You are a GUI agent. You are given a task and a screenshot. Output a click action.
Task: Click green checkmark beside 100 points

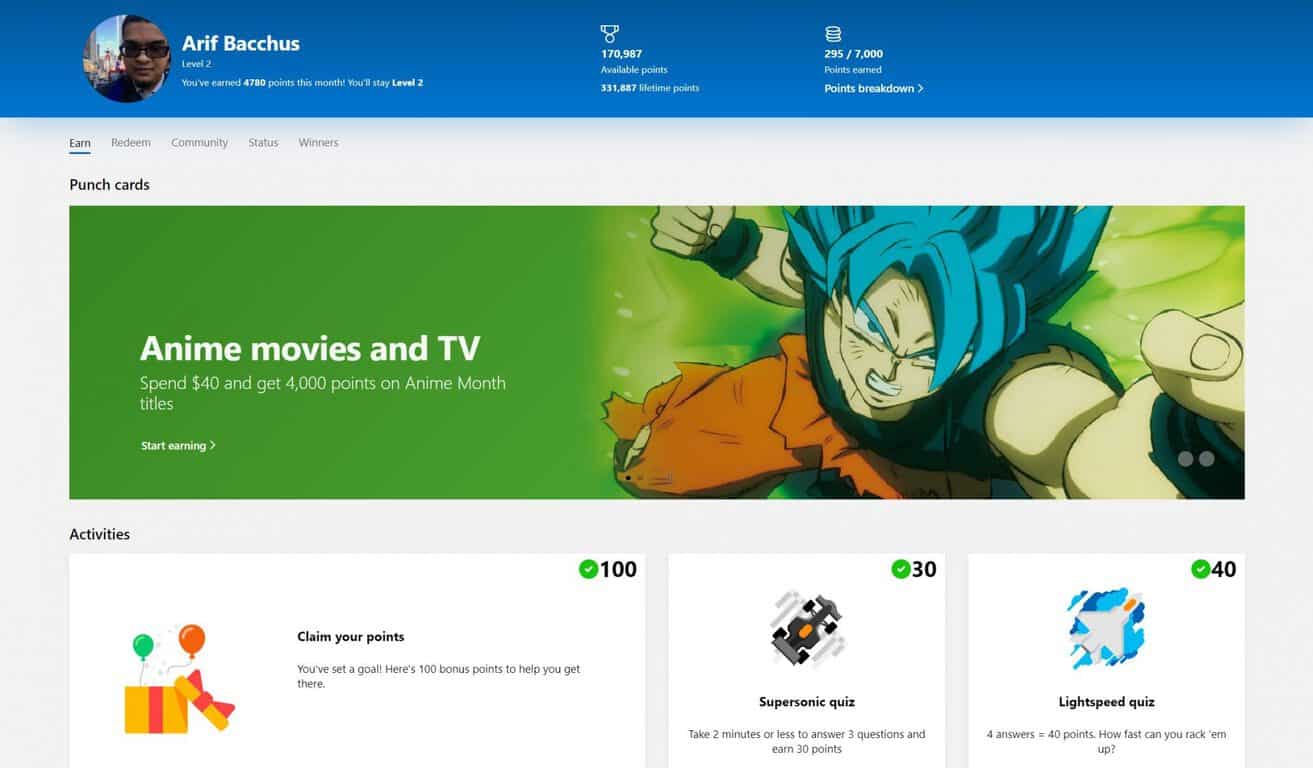click(588, 569)
